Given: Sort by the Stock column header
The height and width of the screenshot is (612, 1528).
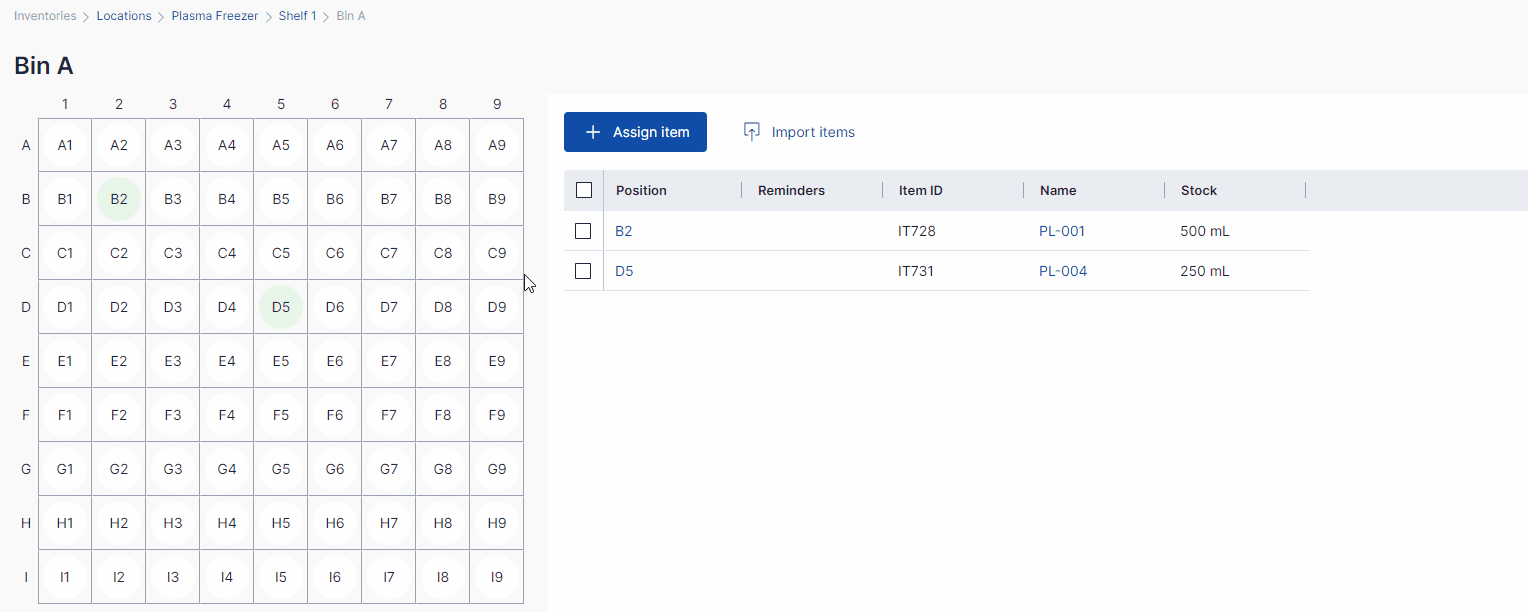Looking at the screenshot, I should [1198, 191].
